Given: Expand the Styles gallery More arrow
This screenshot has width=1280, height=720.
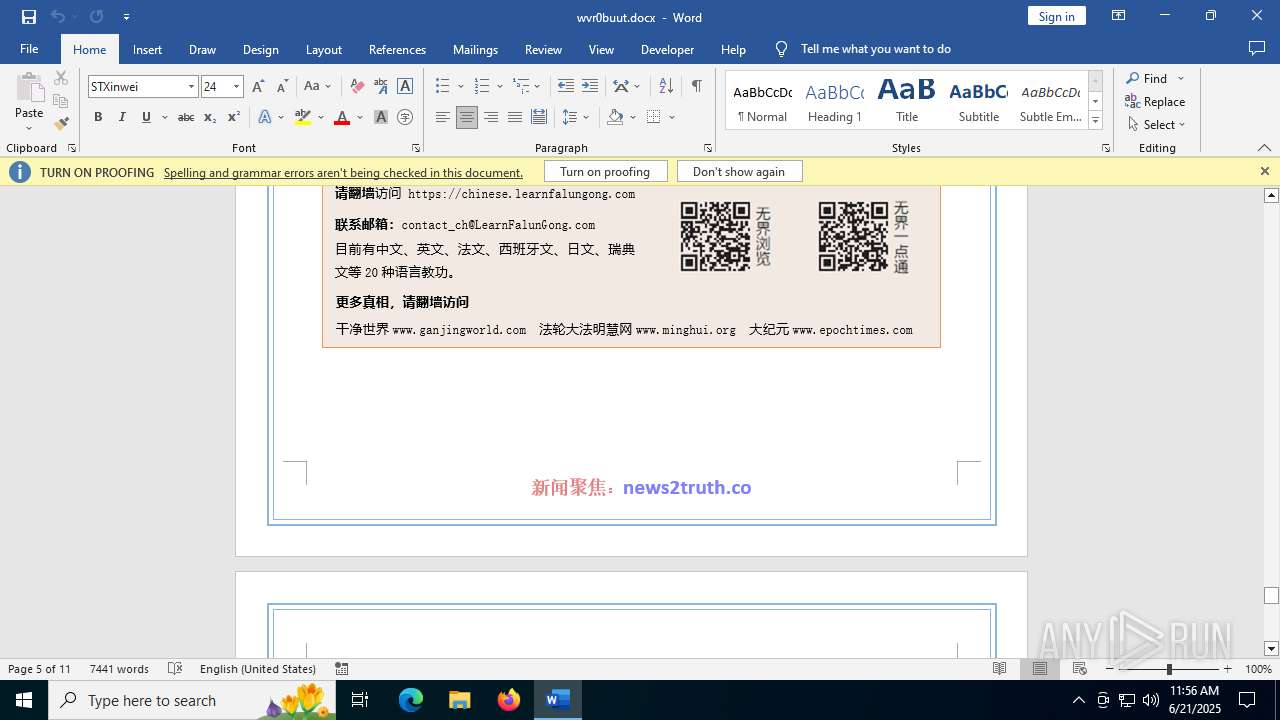Looking at the screenshot, I should (x=1096, y=121).
